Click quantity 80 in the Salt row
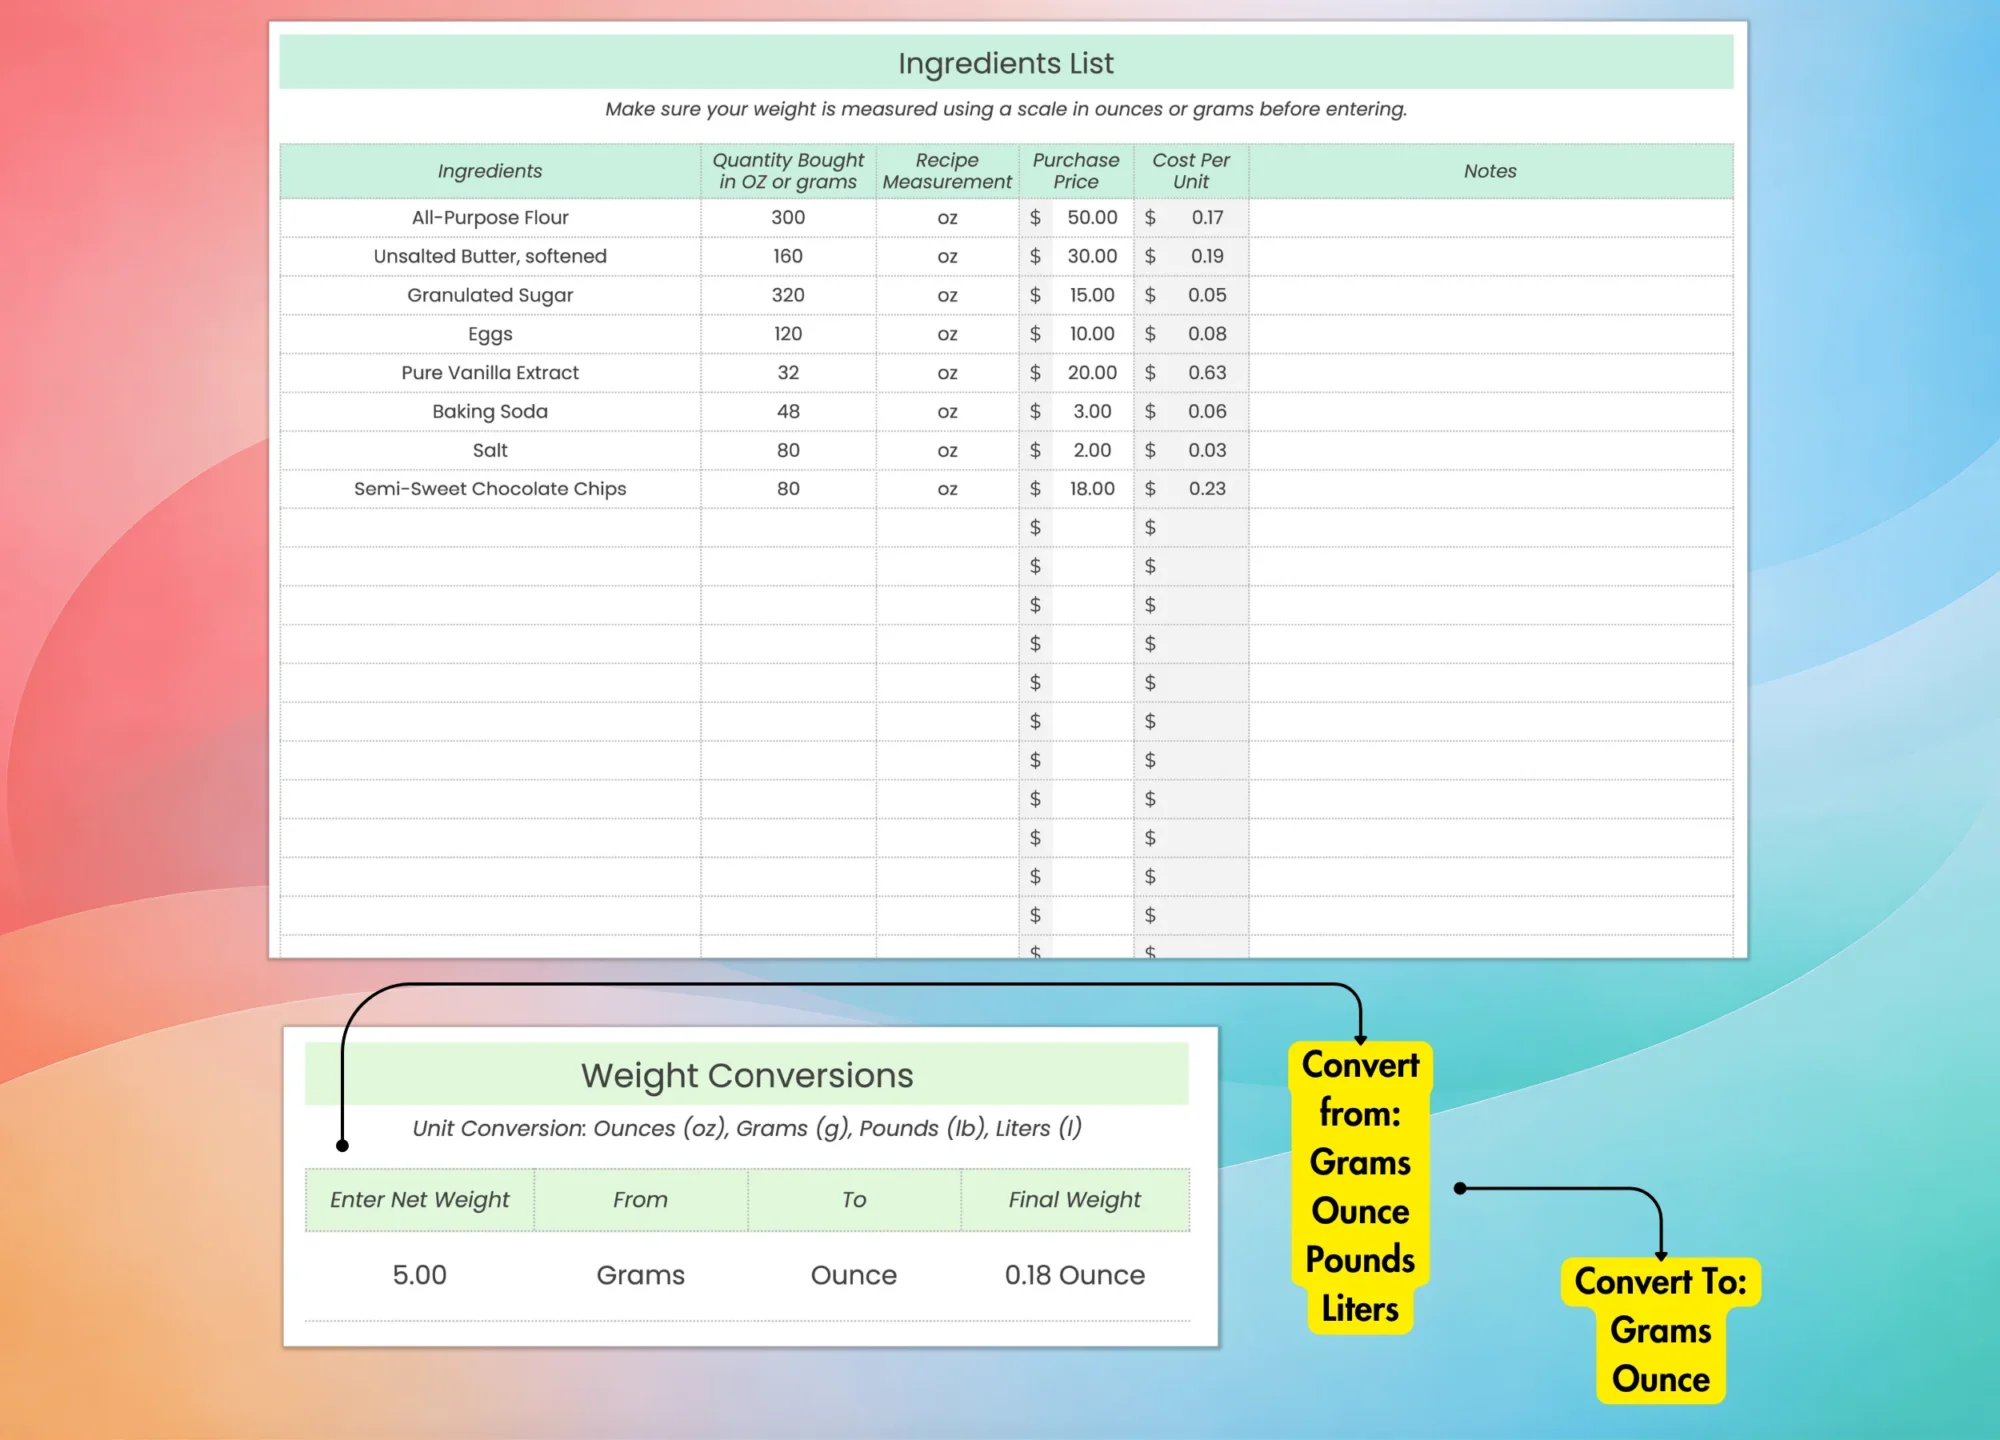The image size is (2000, 1440). pyautogui.click(x=788, y=450)
